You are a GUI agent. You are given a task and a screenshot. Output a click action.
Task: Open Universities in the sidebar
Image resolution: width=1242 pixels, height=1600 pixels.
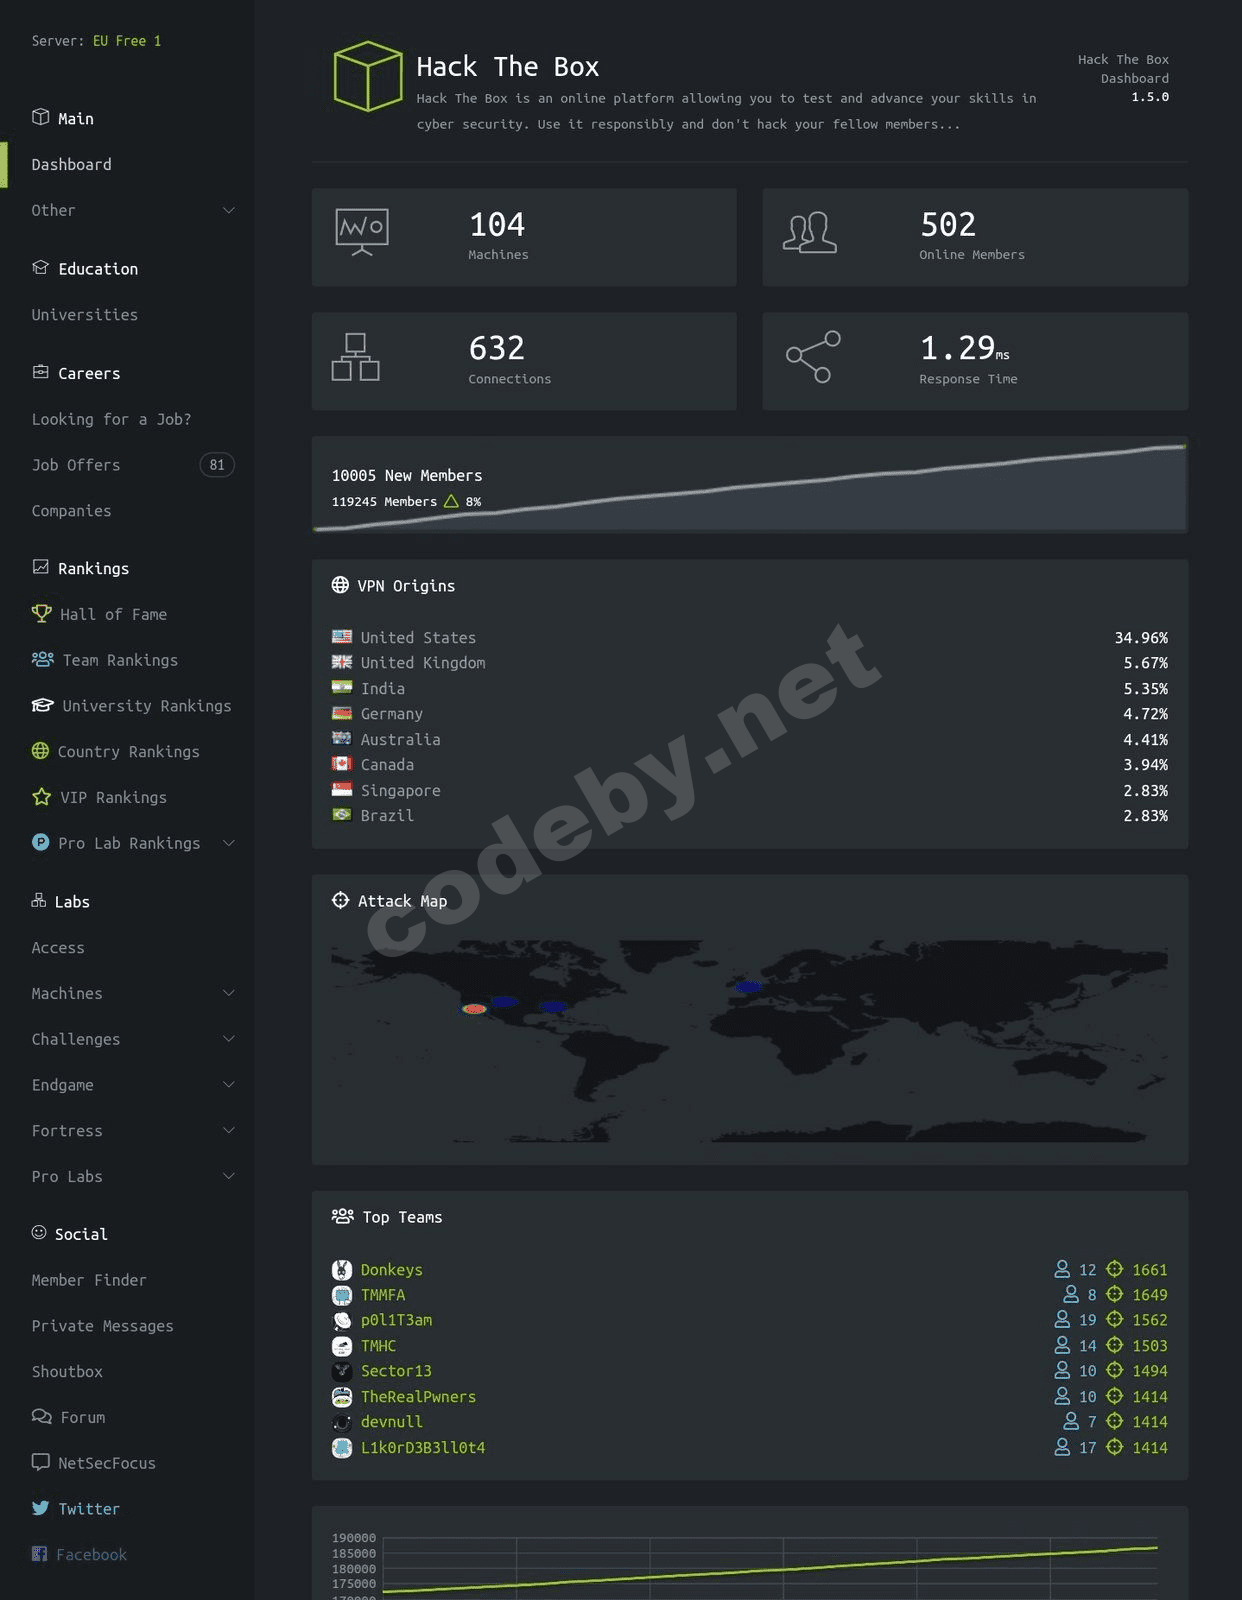click(85, 314)
